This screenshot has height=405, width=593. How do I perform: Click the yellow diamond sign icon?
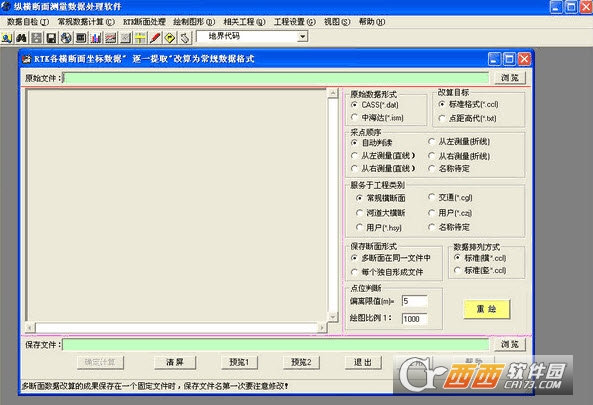pyautogui.click(x=170, y=37)
